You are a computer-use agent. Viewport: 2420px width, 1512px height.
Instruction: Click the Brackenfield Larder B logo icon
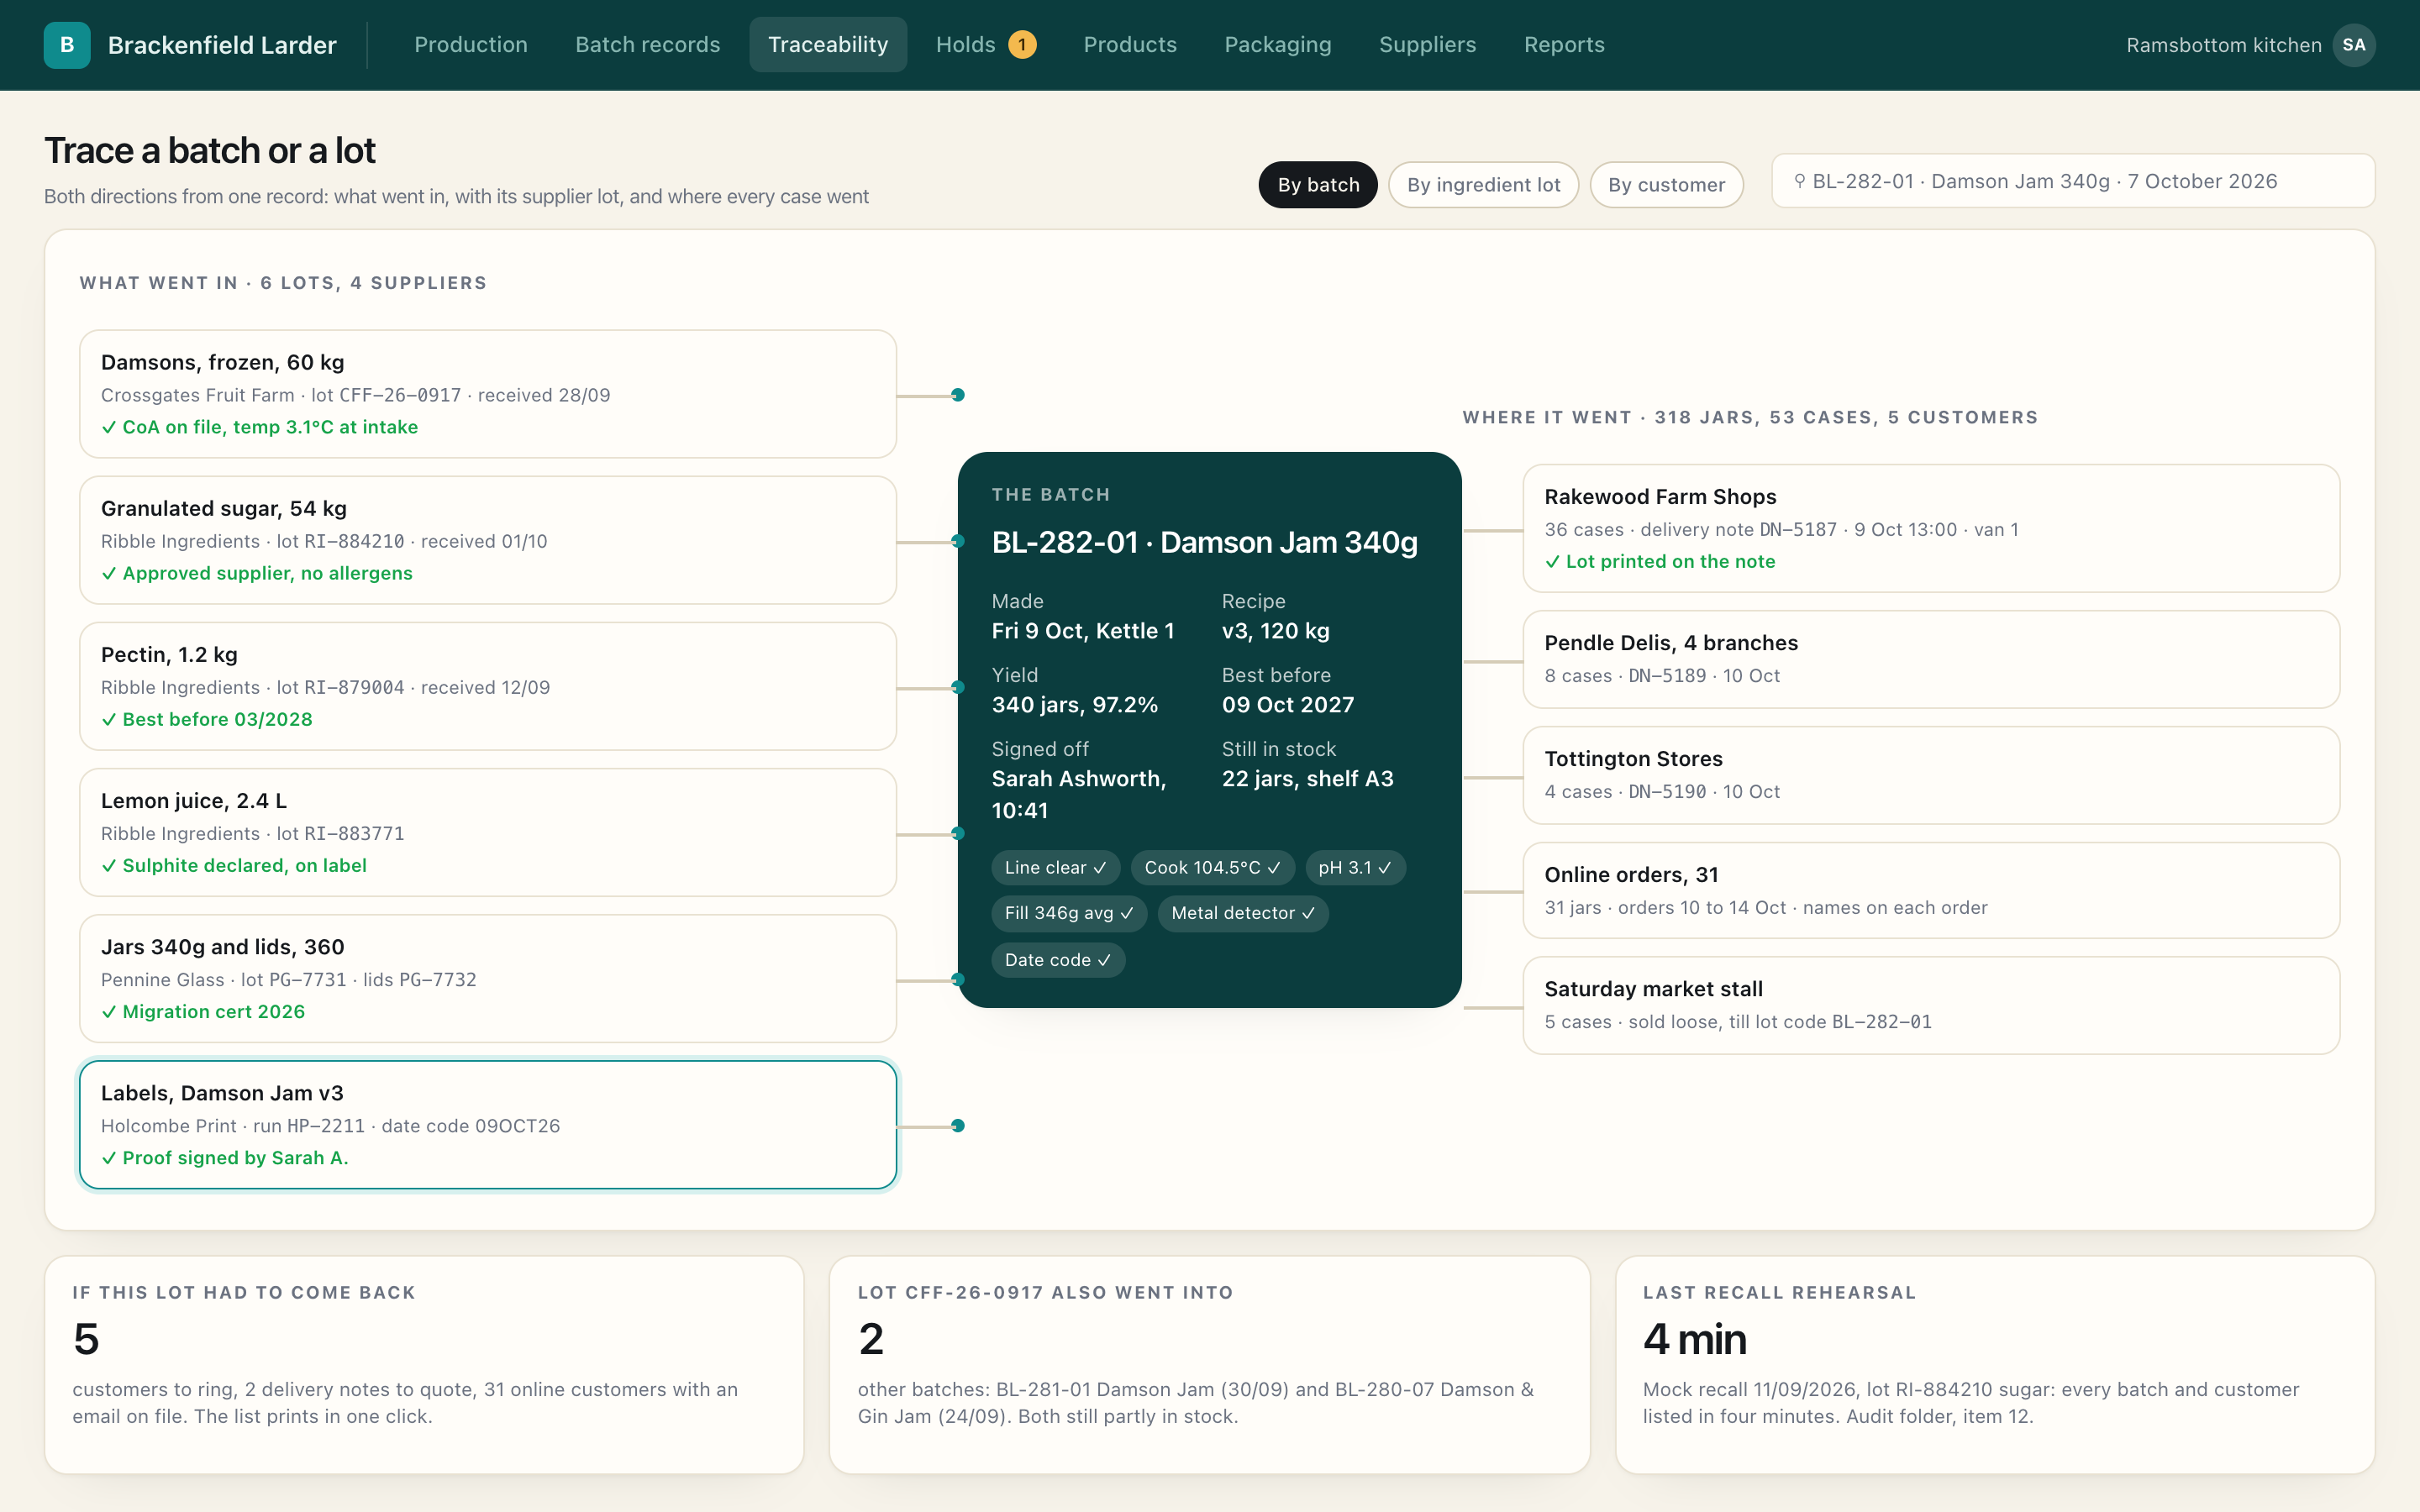tap(67, 45)
